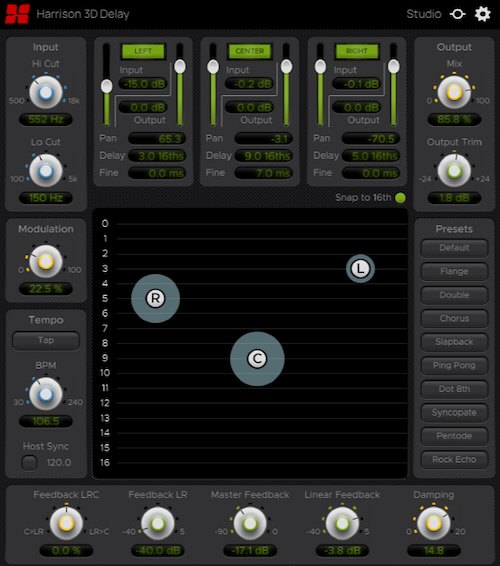Click the target icon next to Studio

(x=457, y=14)
